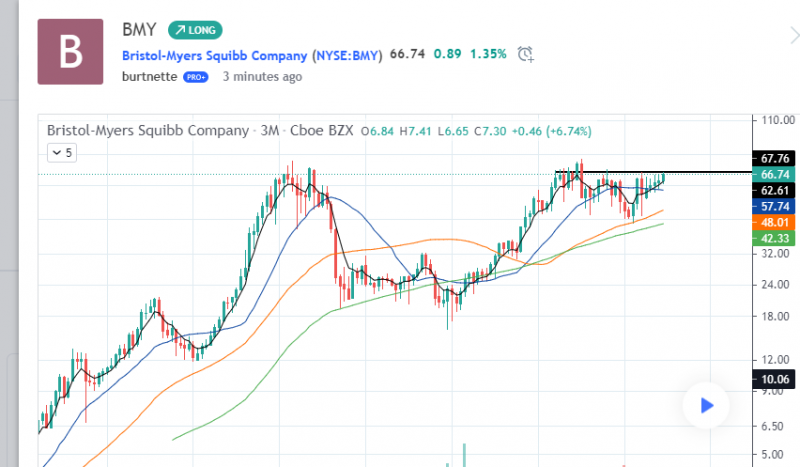Click the PRO+ badge beside burtnette
The width and height of the screenshot is (800, 467).
click(195, 77)
